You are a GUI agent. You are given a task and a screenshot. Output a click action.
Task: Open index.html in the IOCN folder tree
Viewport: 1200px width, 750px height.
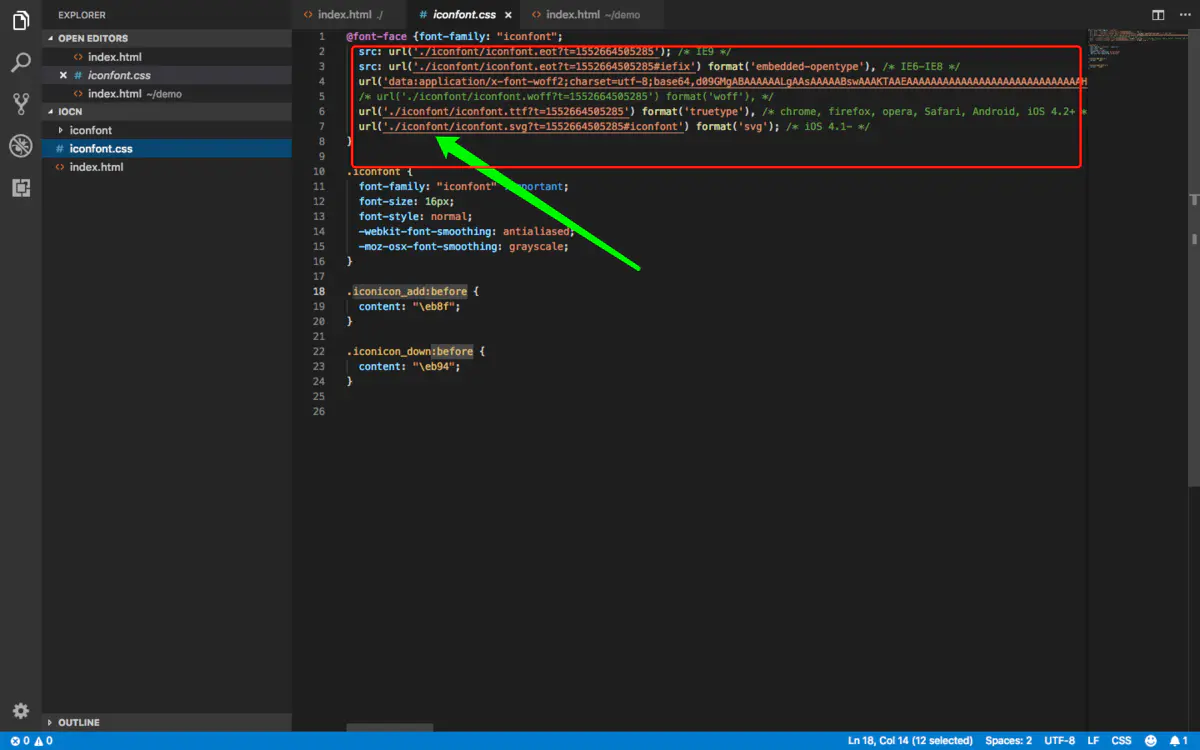pos(96,167)
